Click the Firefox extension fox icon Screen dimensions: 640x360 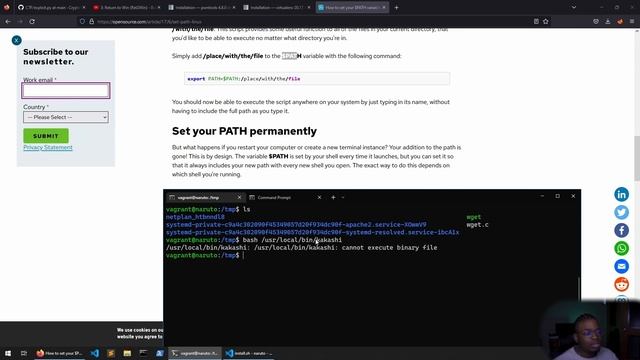pos(620,21)
